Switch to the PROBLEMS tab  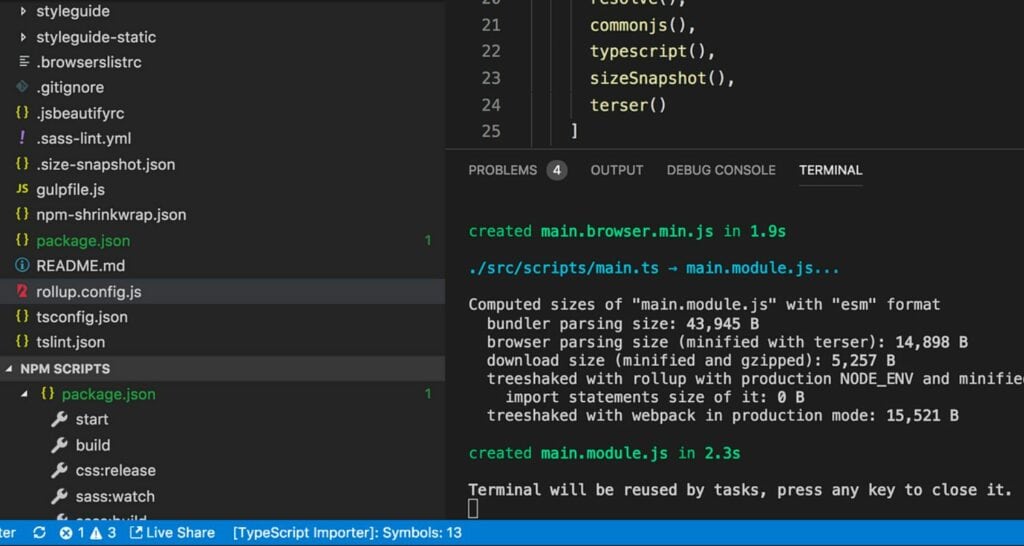pyautogui.click(x=502, y=170)
